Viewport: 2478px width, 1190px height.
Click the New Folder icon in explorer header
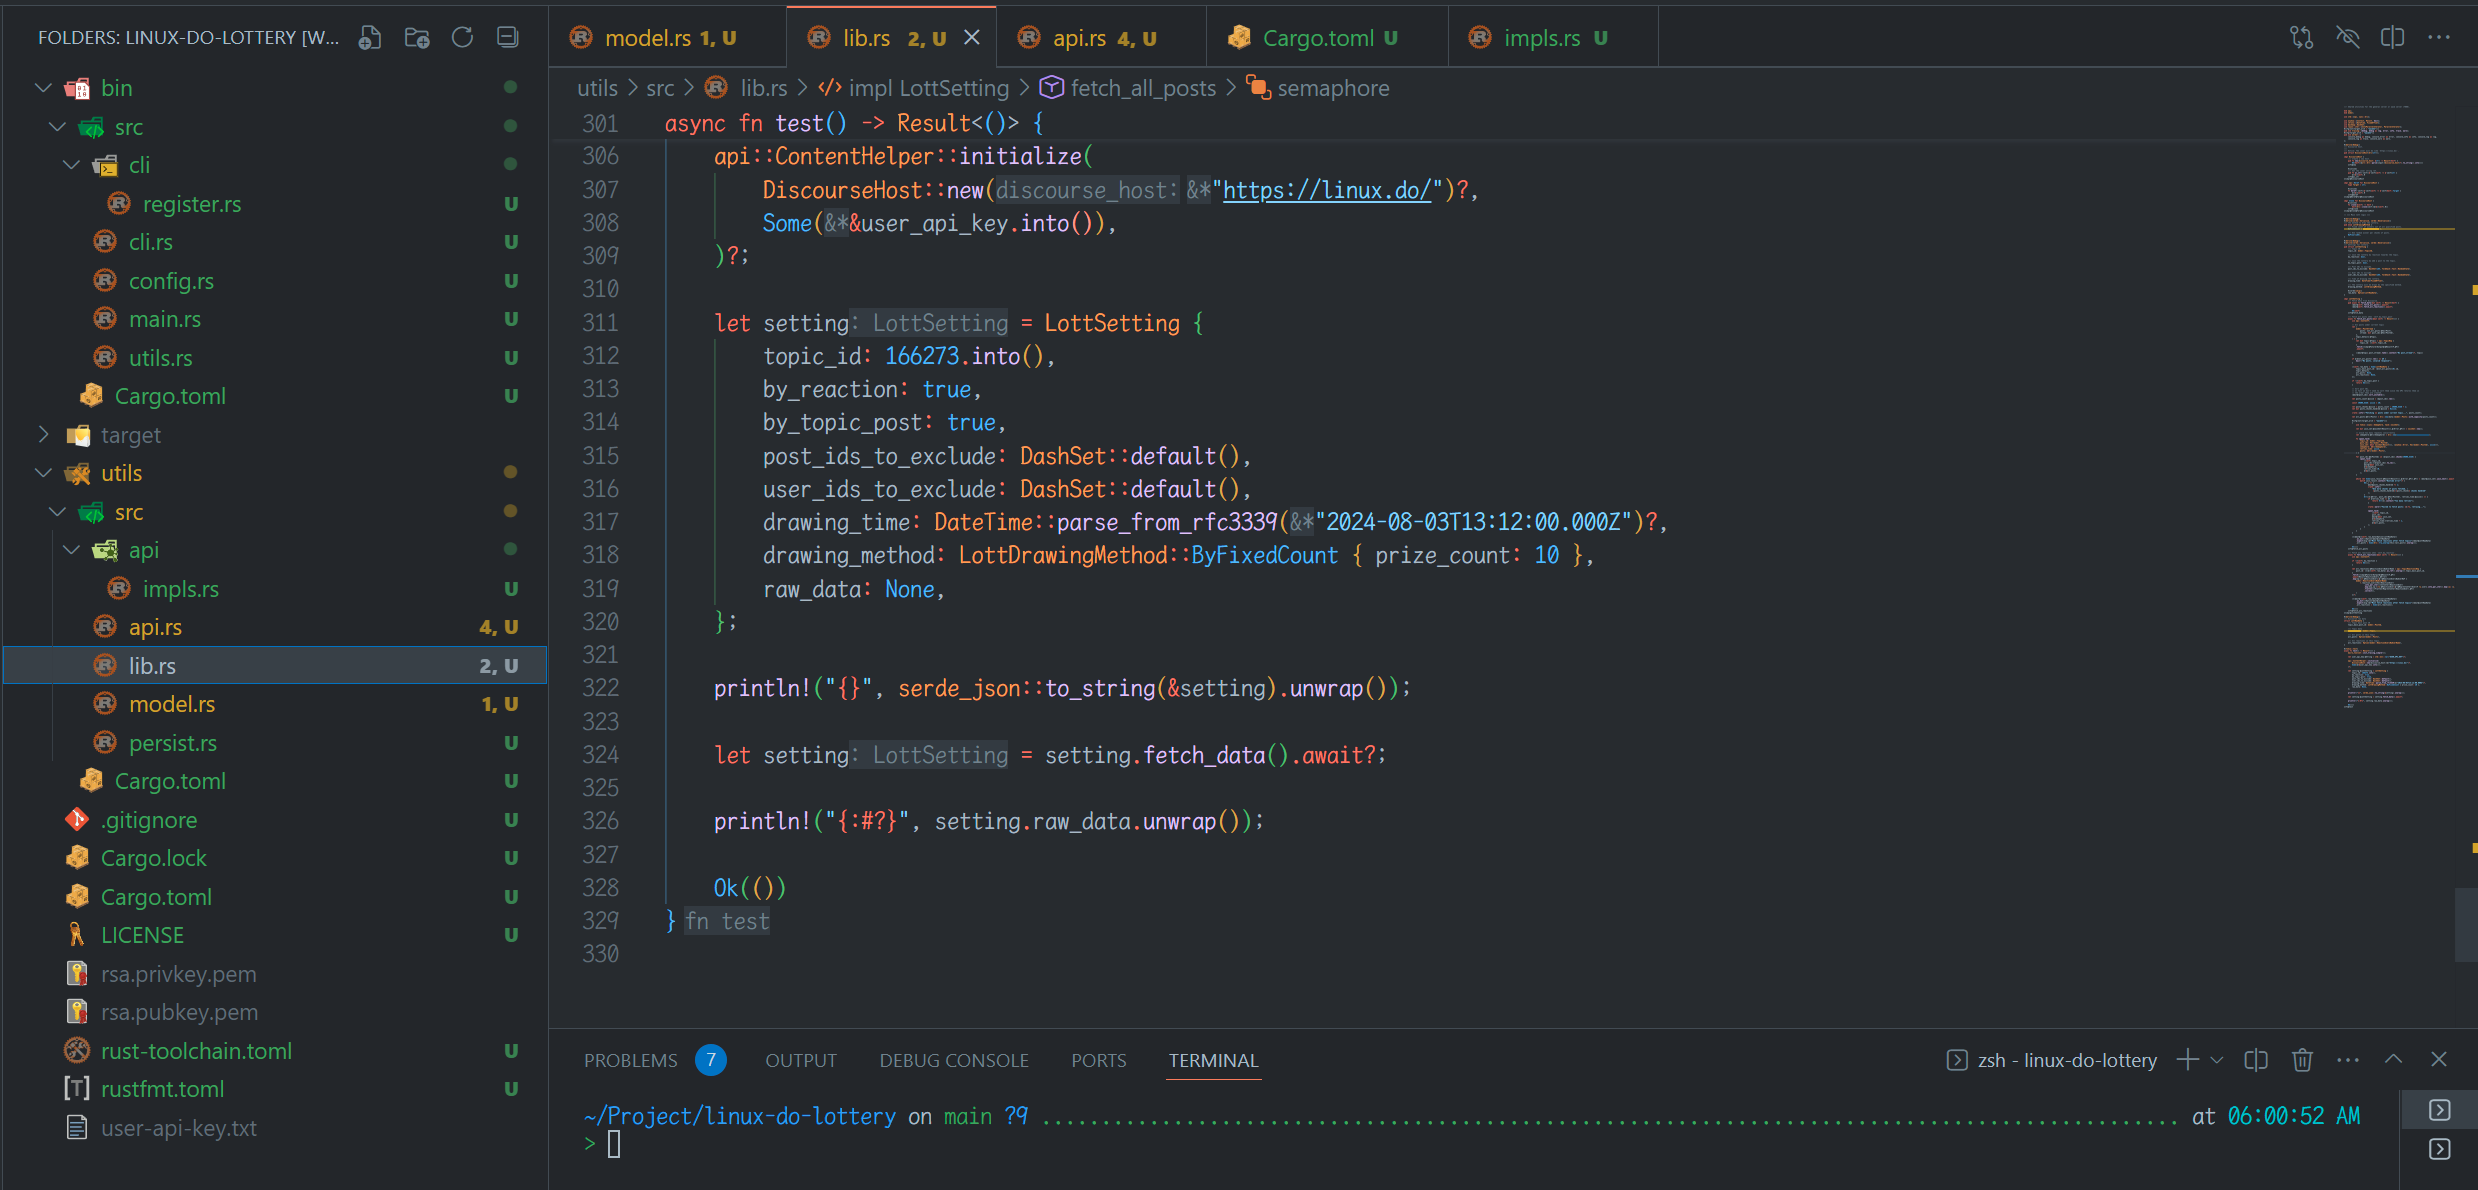[x=416, y=38]
